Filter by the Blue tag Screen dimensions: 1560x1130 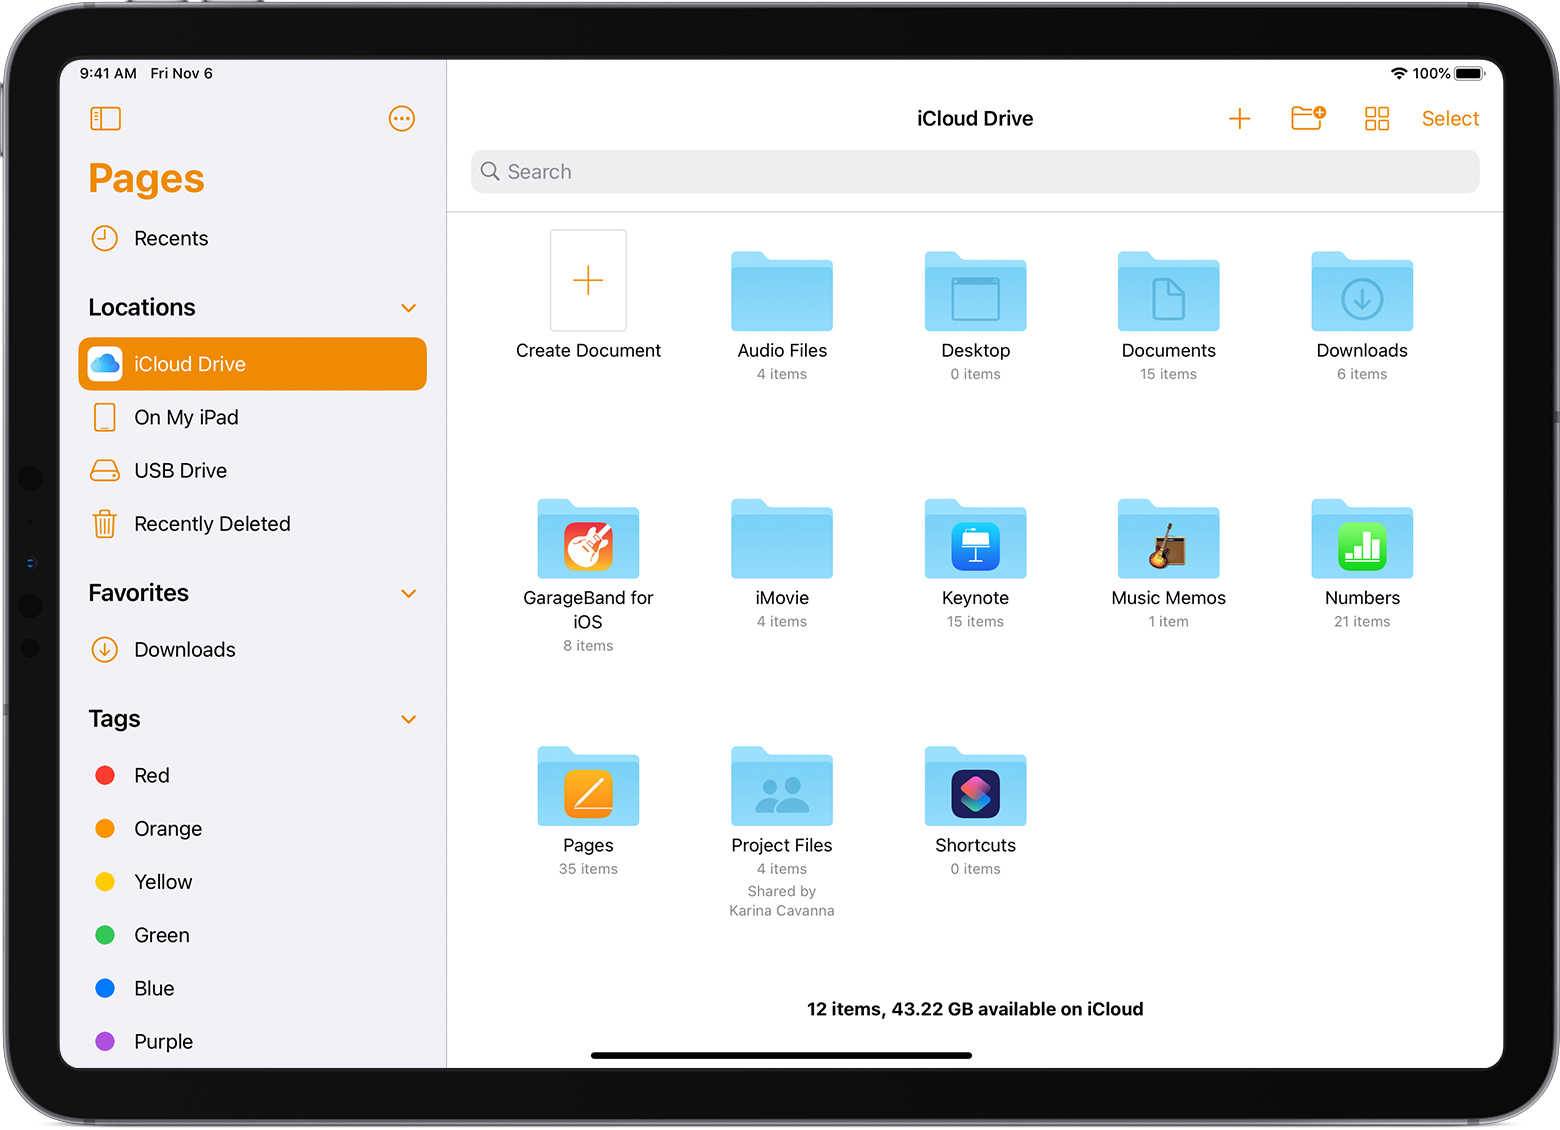pyautogui.click(x=253, y=988)
